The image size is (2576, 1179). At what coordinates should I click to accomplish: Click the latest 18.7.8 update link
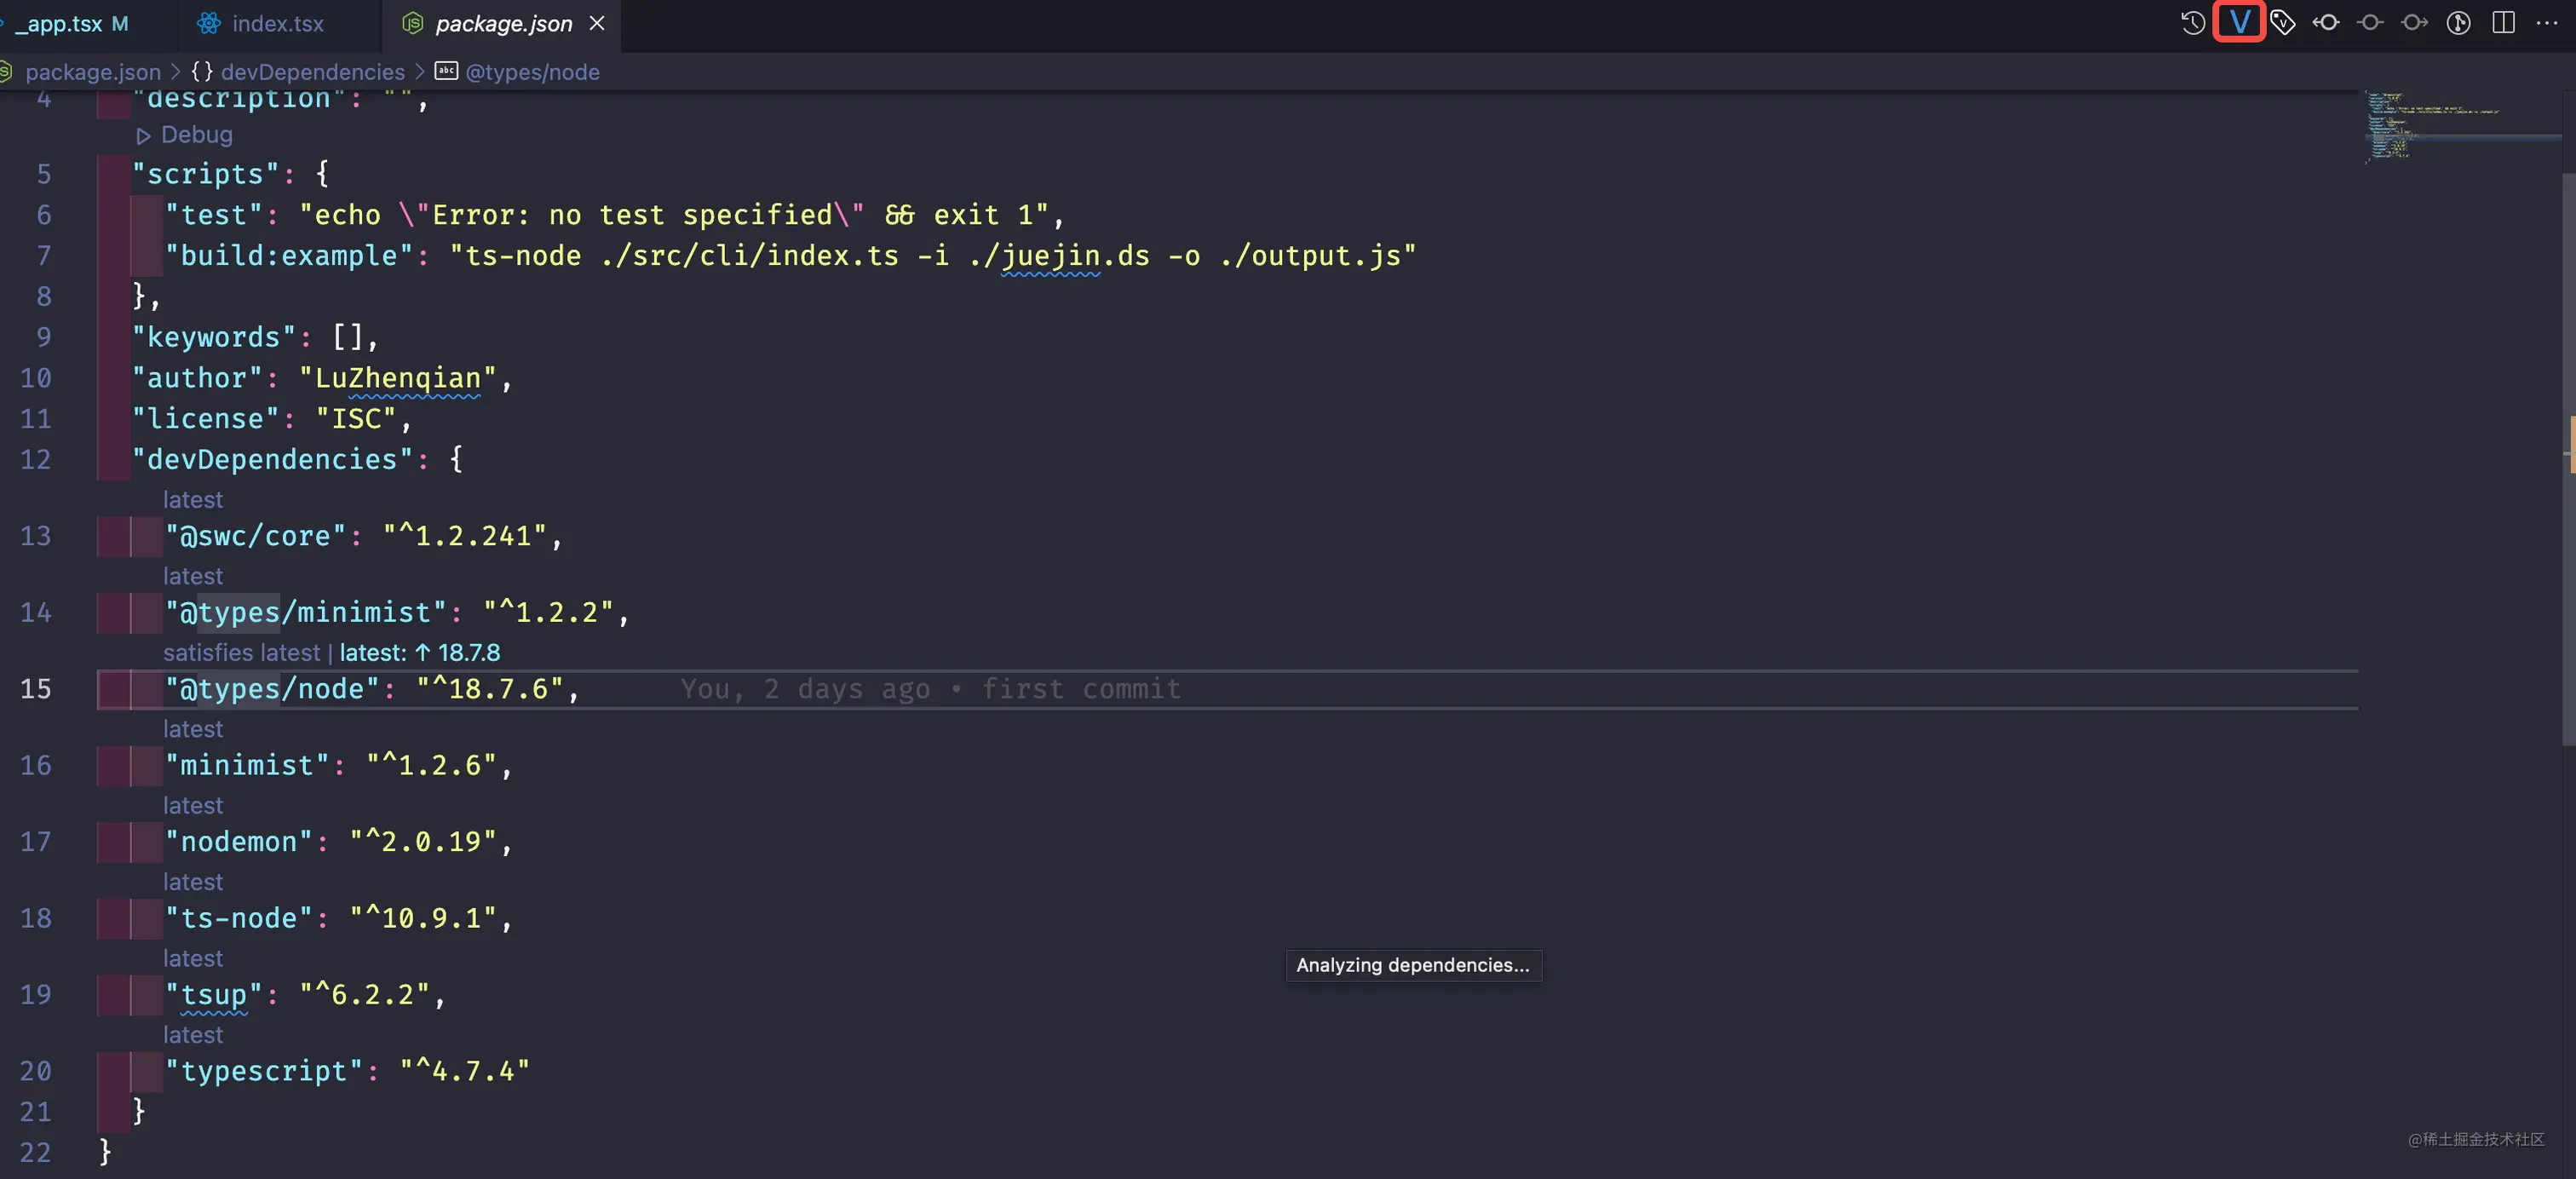(x=420, y=653)
